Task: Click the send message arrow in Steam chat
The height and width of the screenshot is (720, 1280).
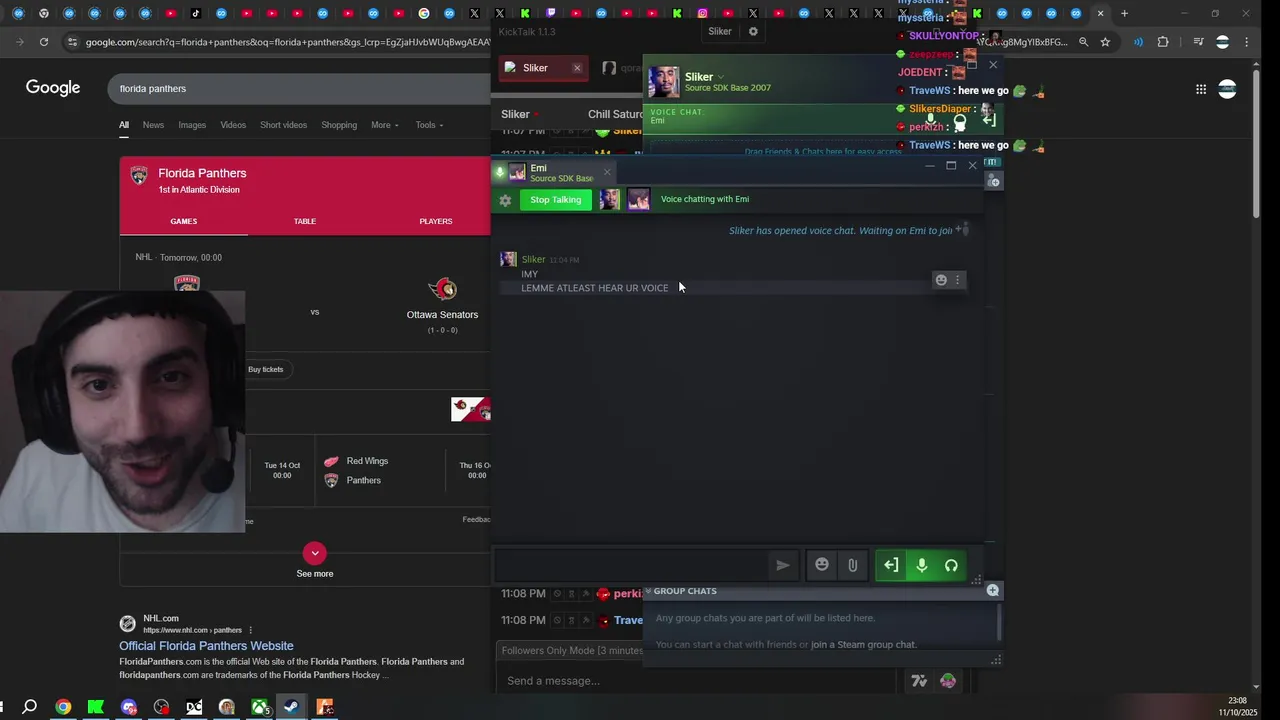Action: [x=783, y=565]
